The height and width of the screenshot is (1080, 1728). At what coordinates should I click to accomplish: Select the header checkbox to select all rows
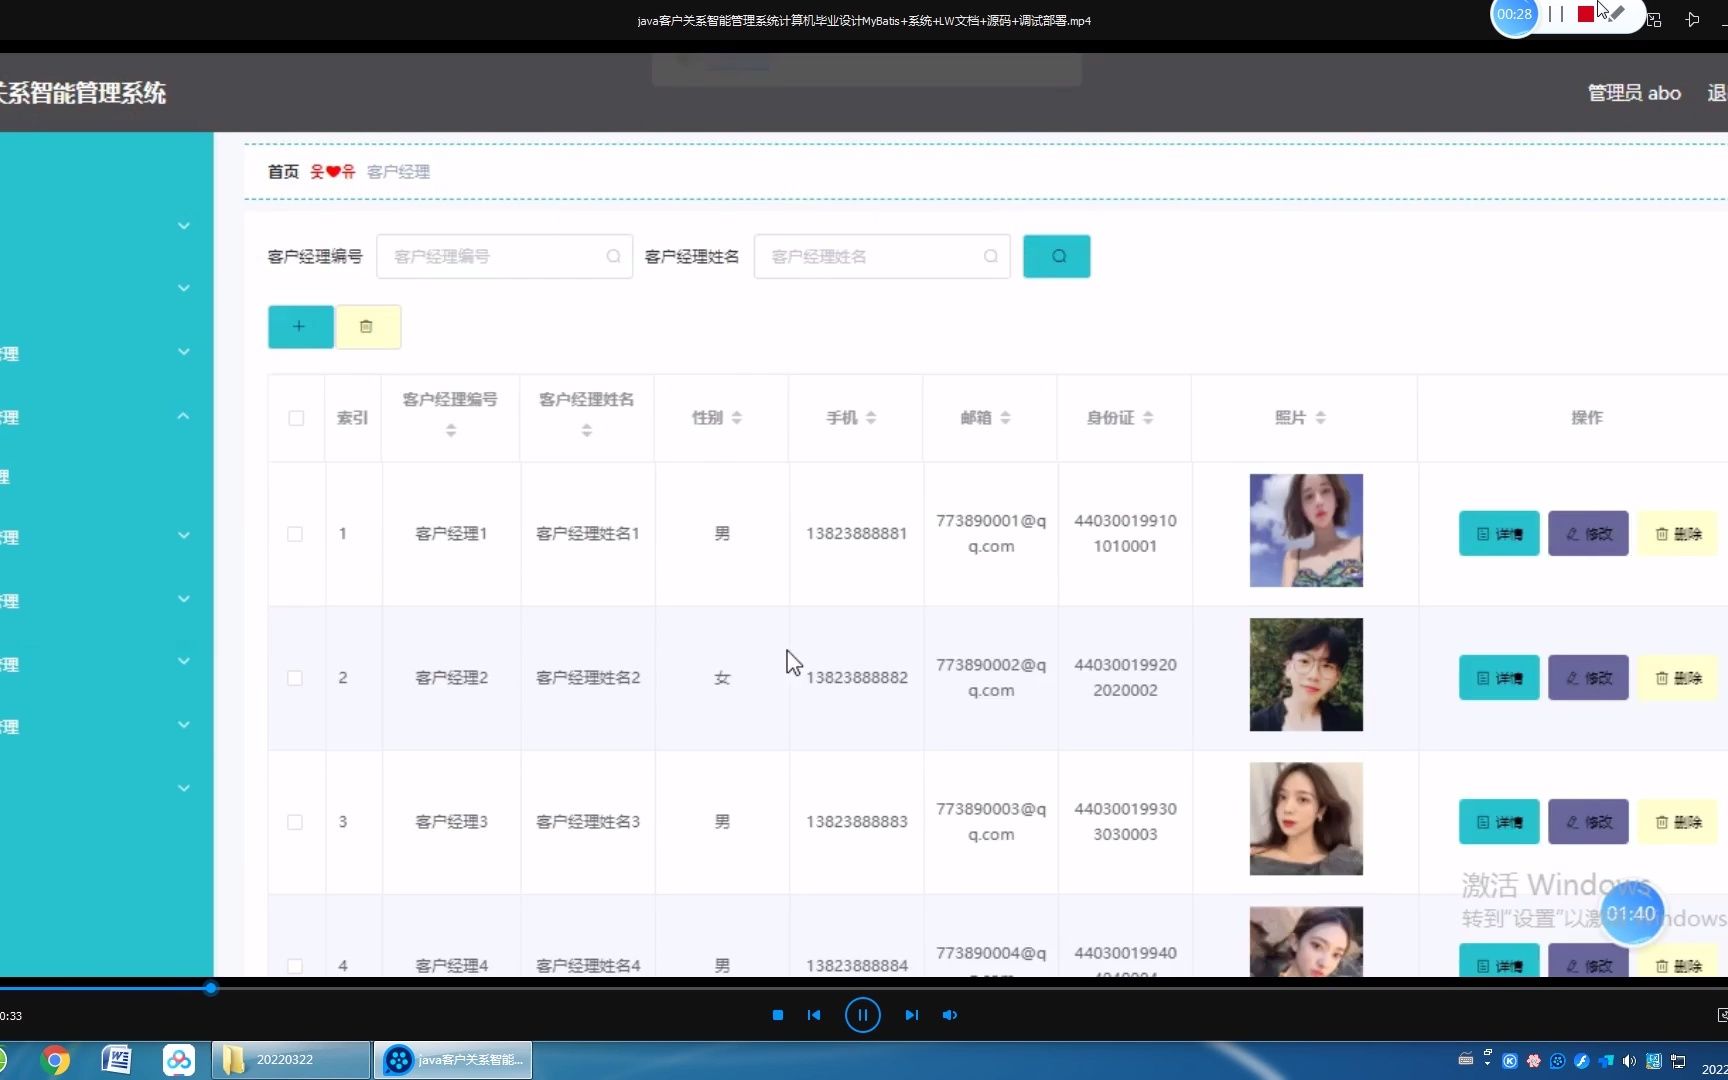[x=295, y=418]
